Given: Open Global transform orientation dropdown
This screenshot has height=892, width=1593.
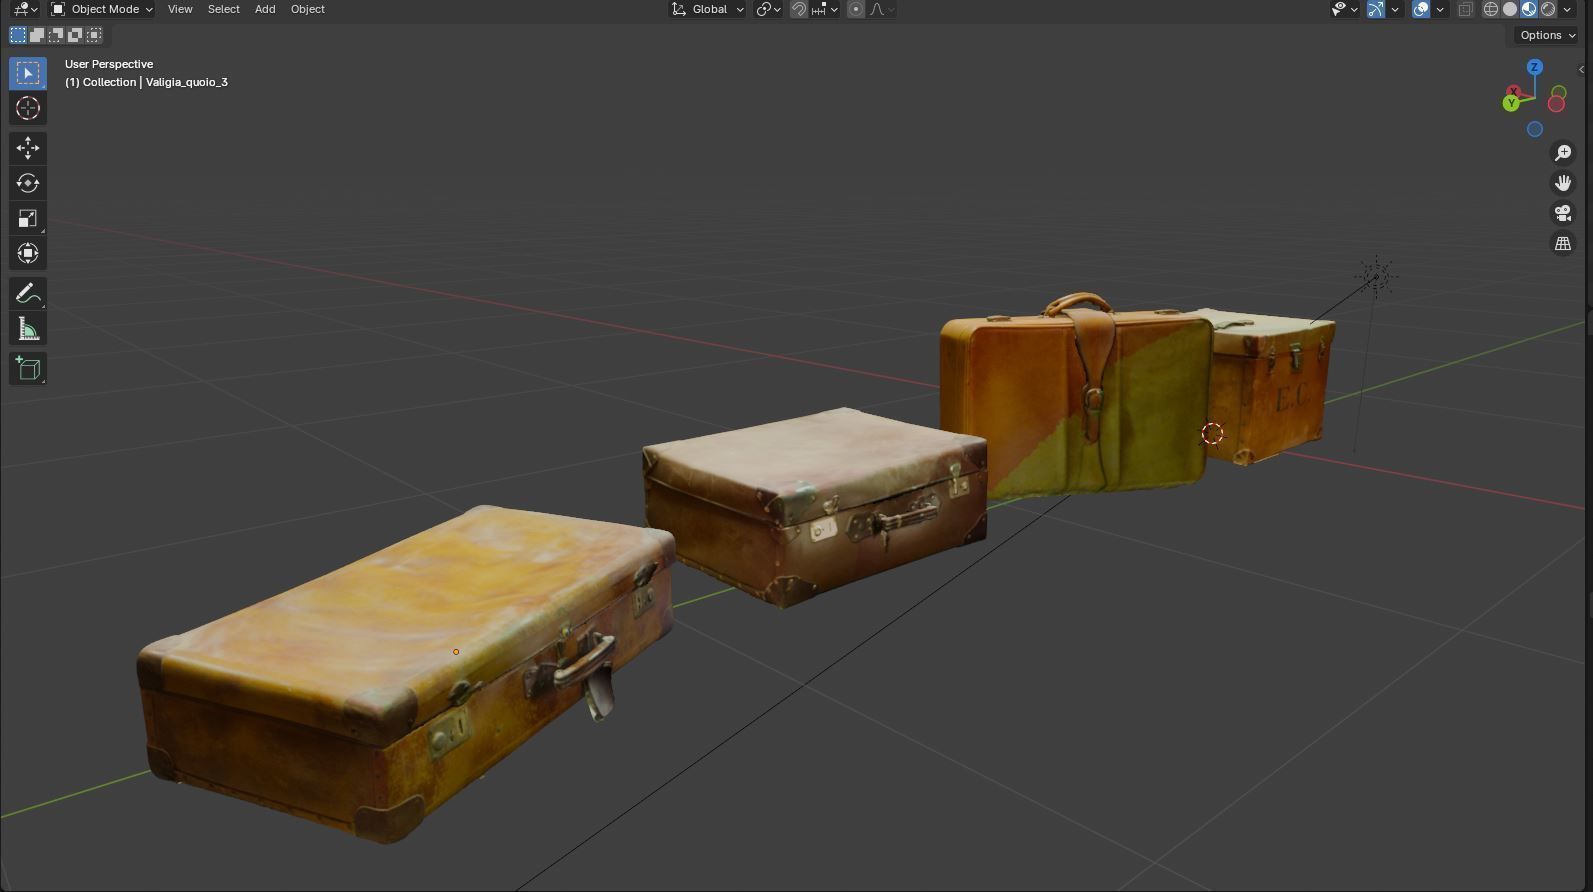Looking at the screenshot, I should click(708, 9).
